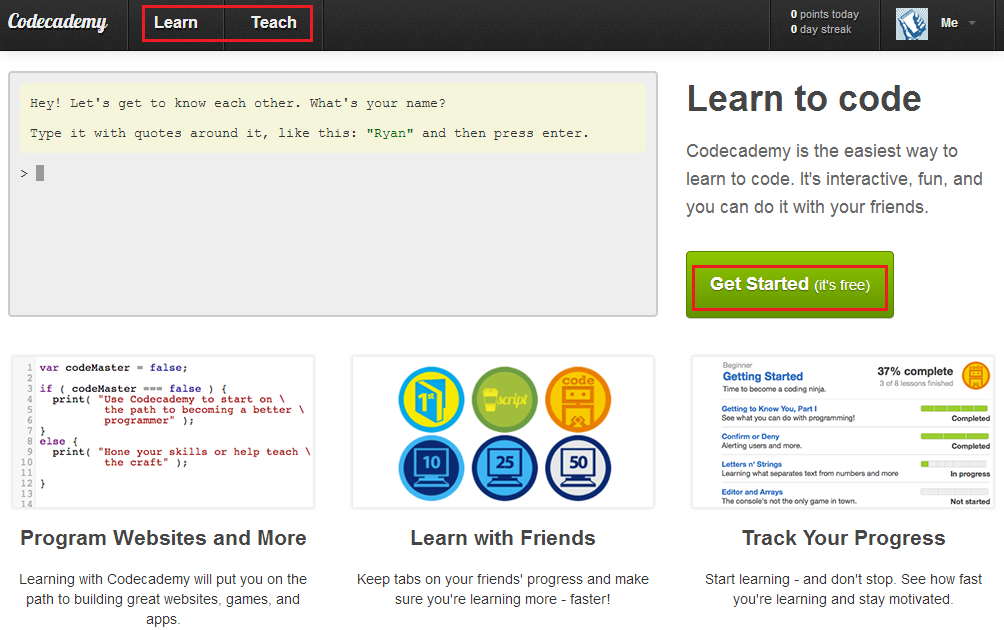Open the Teach menu item
Image resolution: width=1004 pixels, height=630 pixels.
coord(273,22)
